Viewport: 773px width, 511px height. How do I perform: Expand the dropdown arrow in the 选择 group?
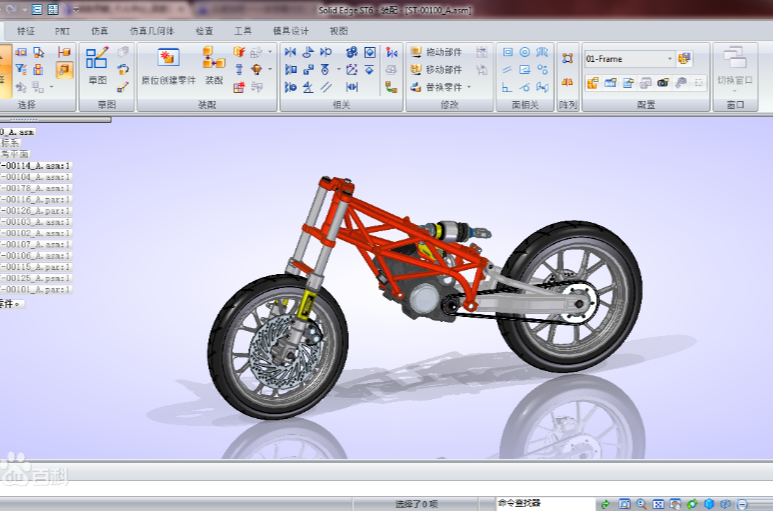pos(51,87)
